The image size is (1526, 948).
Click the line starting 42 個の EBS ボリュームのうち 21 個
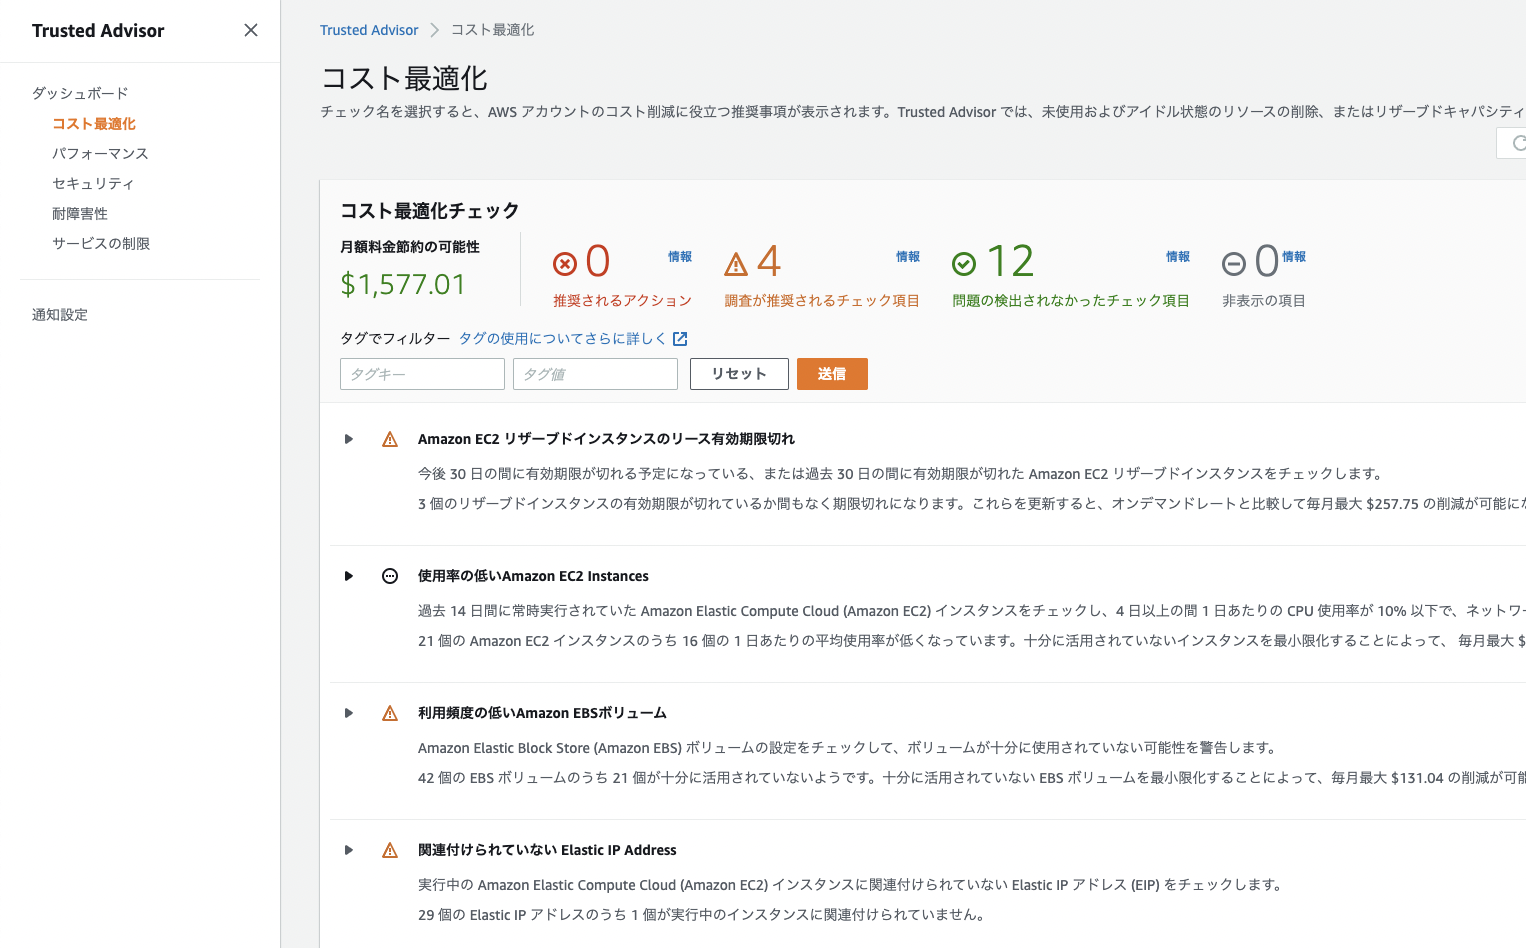(x=972, y=777)
